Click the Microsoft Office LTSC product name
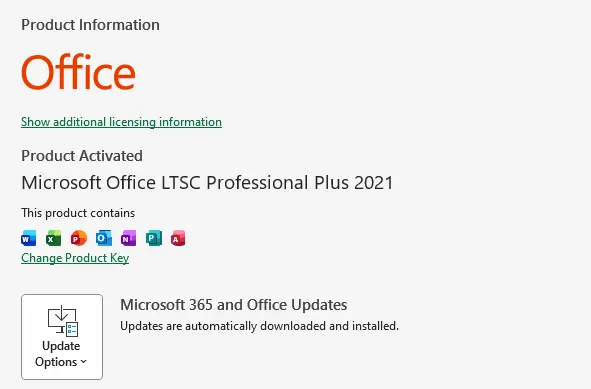The height and width of the screenshot is (389, 591). [x=207, y=183]
